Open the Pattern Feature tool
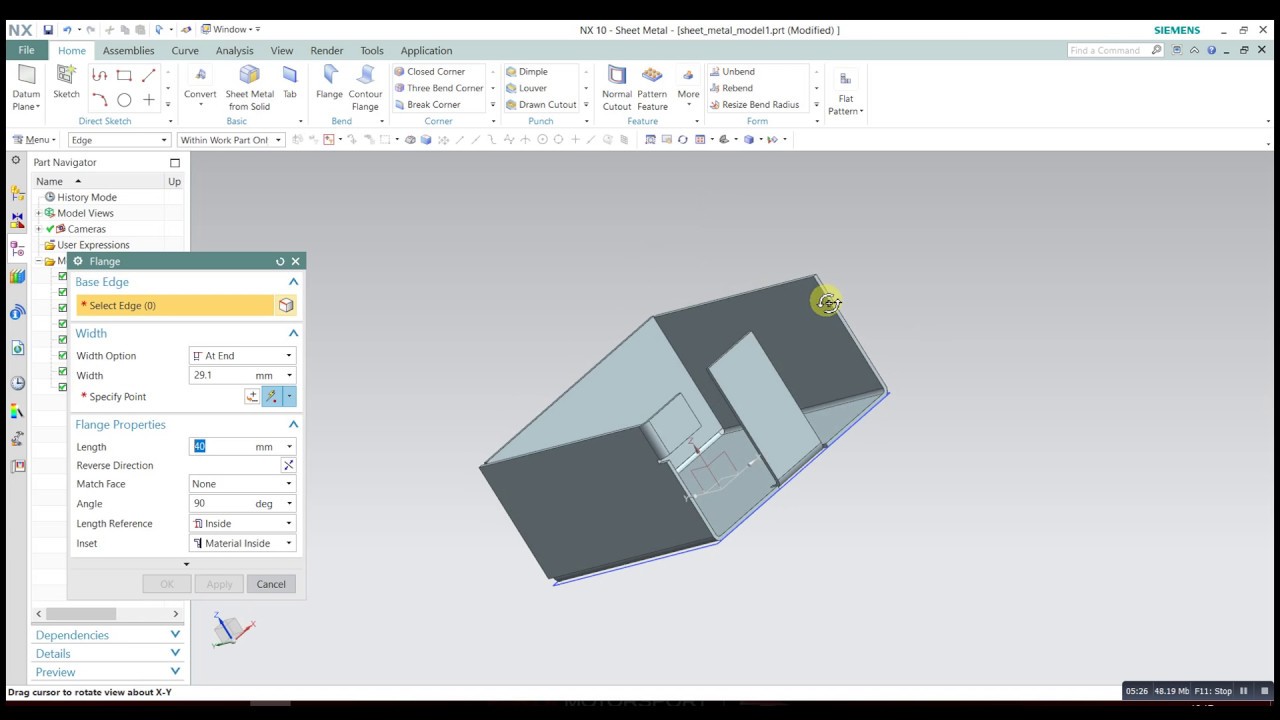This screenshot has height=720, width=1280. [x=652, y=88]
